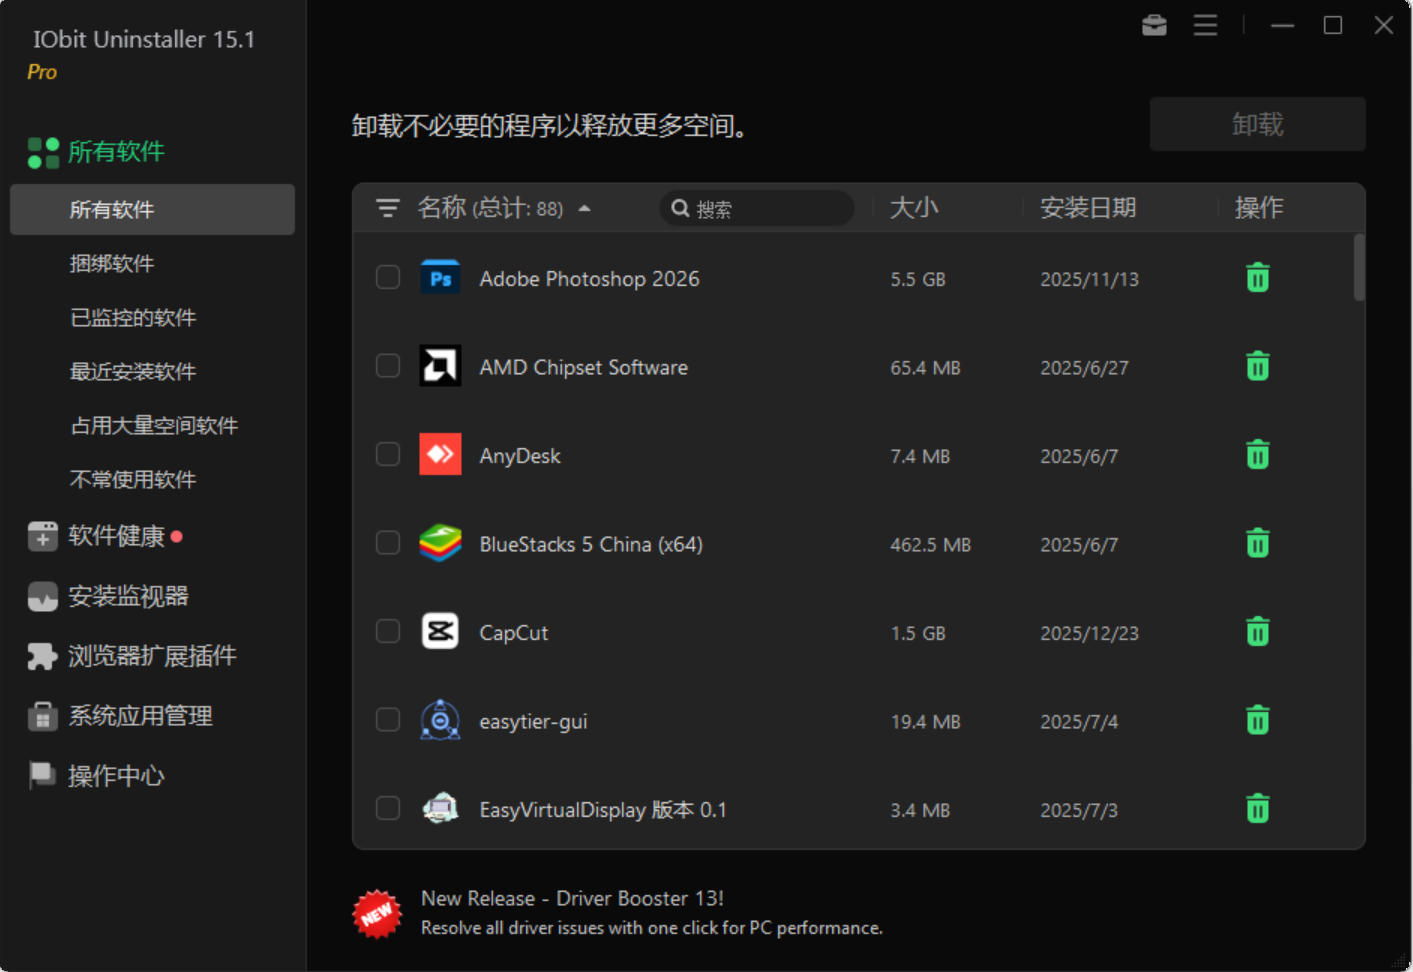Image resolution: width=1413 pixels, height=972 pixels.
Task: Open the hamburger menu in the title bar
Action: (1205, 25)
